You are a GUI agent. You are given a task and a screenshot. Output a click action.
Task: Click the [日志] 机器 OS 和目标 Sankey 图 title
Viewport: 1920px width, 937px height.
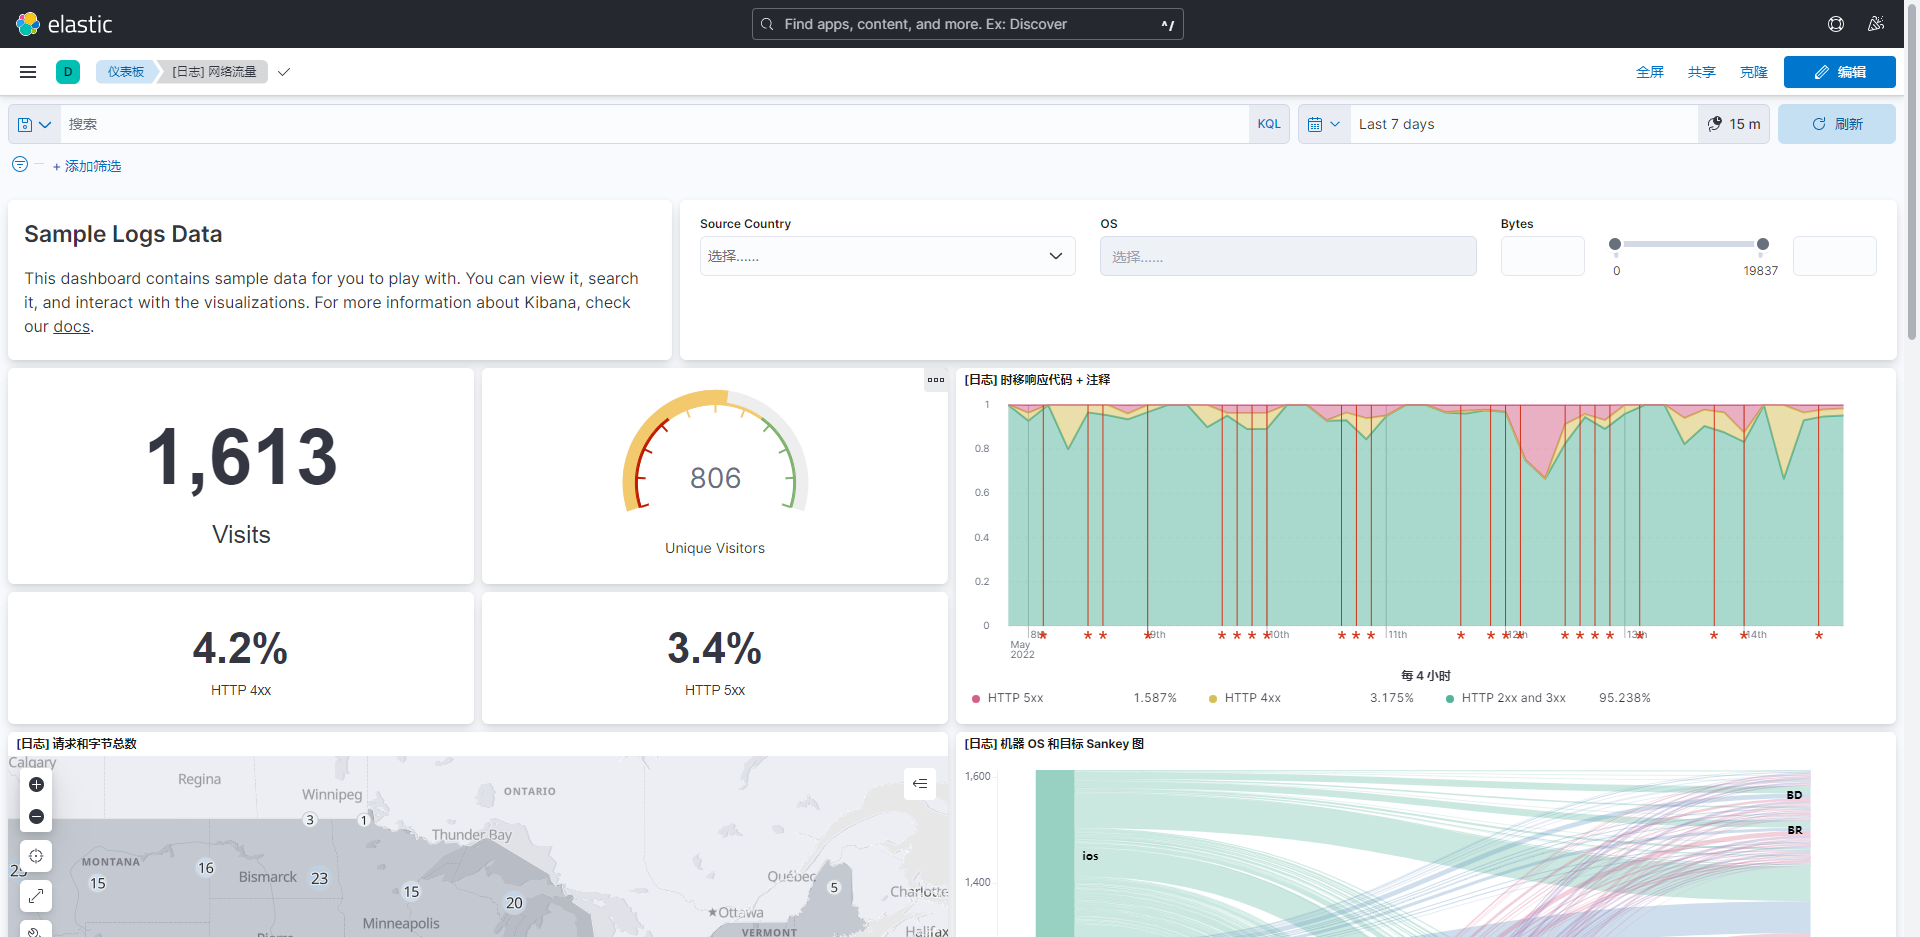(x=1054, y=744)
